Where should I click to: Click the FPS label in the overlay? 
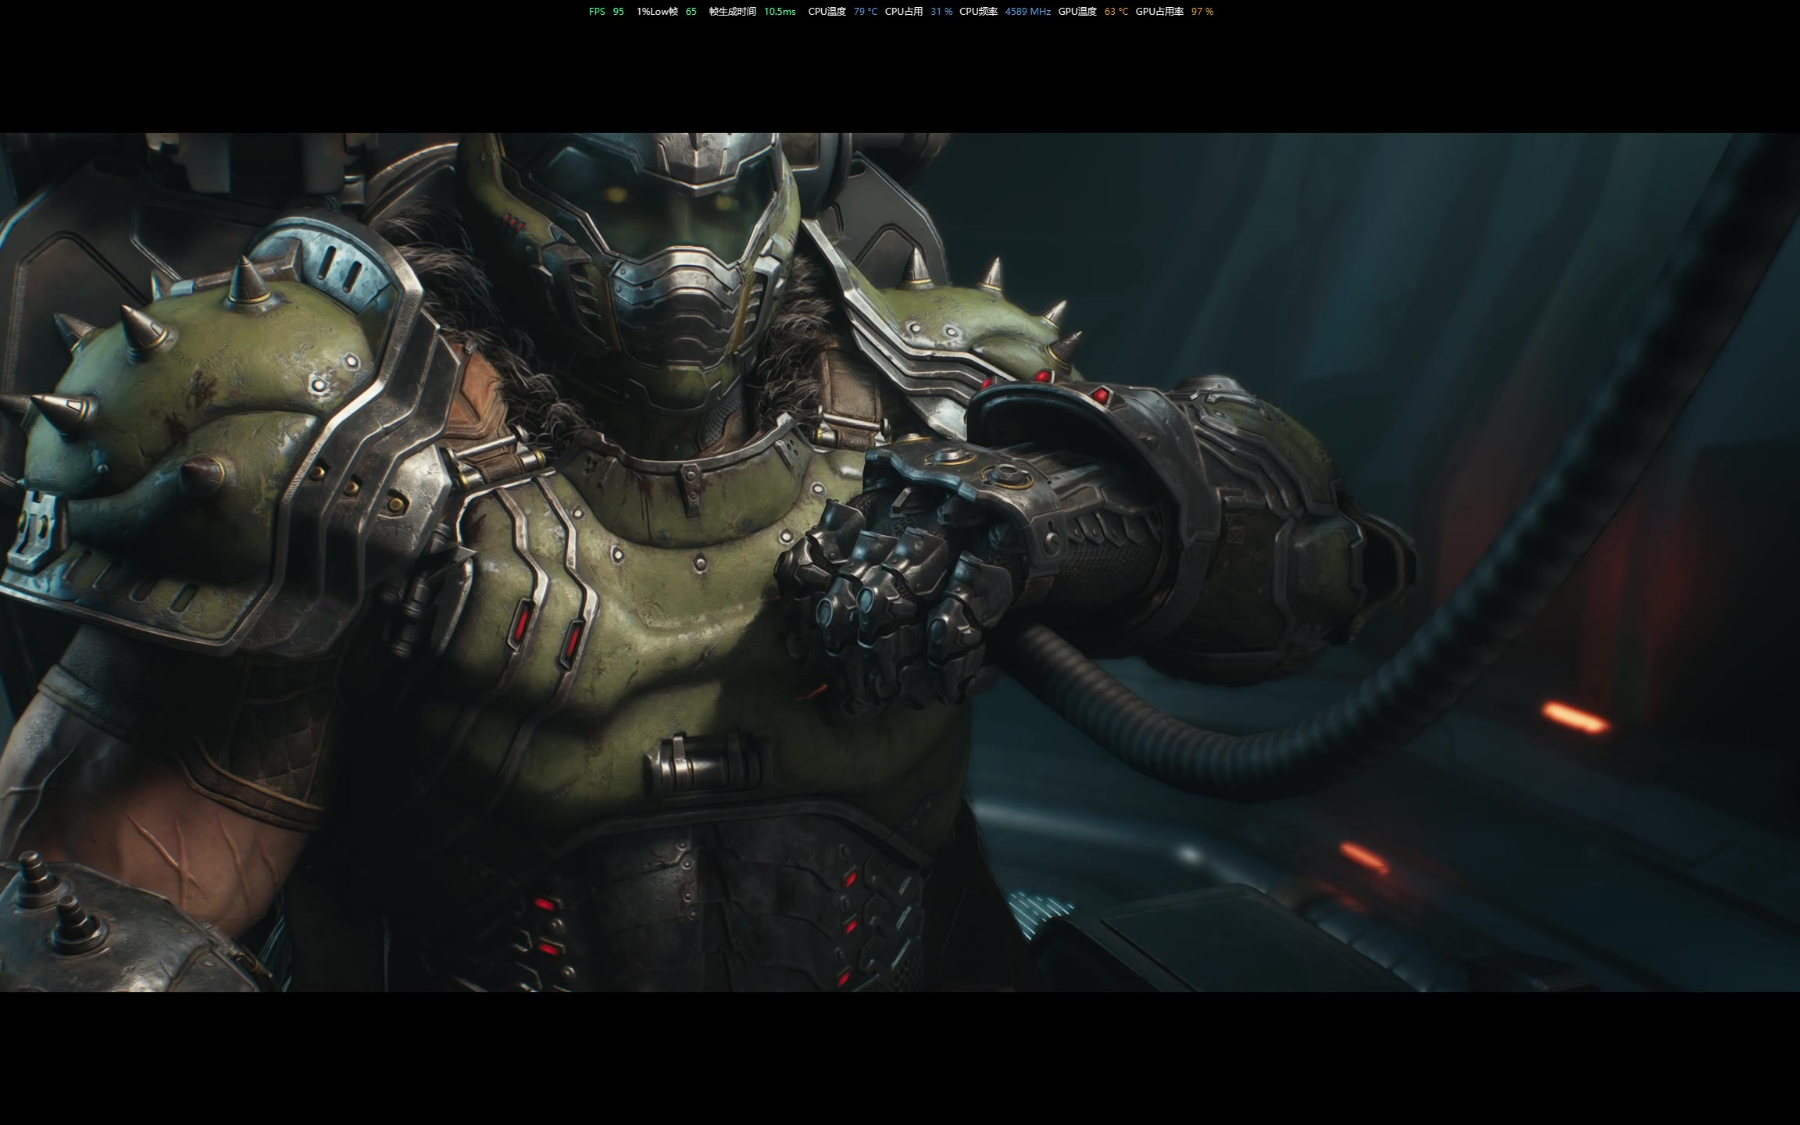click(x=597, y=12)
